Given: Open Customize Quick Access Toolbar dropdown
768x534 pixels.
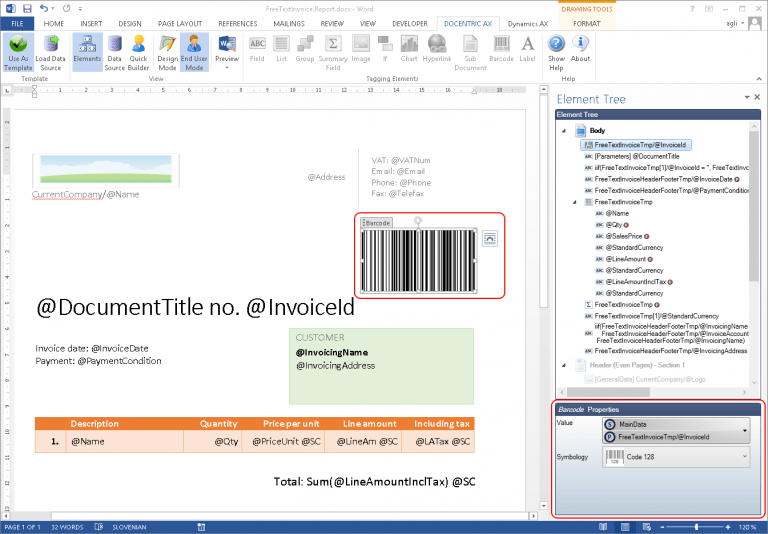Looking at the screenshot, I should 80,9.
